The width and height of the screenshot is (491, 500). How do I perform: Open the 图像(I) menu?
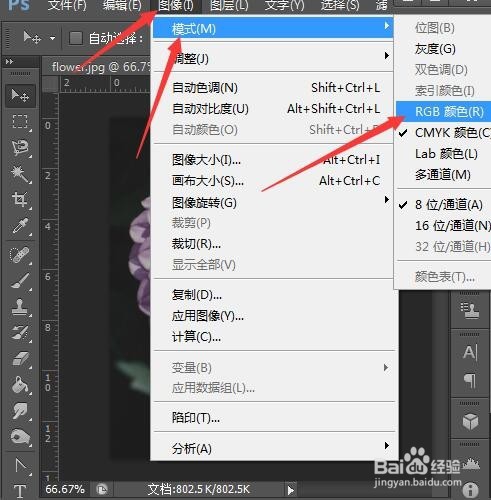pyautogui.click(x=175, y=5)
